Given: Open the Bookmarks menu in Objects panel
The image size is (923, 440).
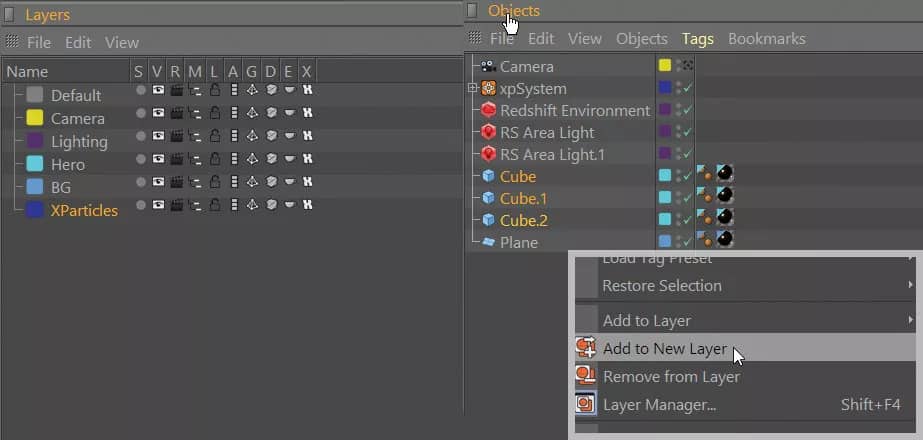Looking at the screenshot, I should pos(766,39).
